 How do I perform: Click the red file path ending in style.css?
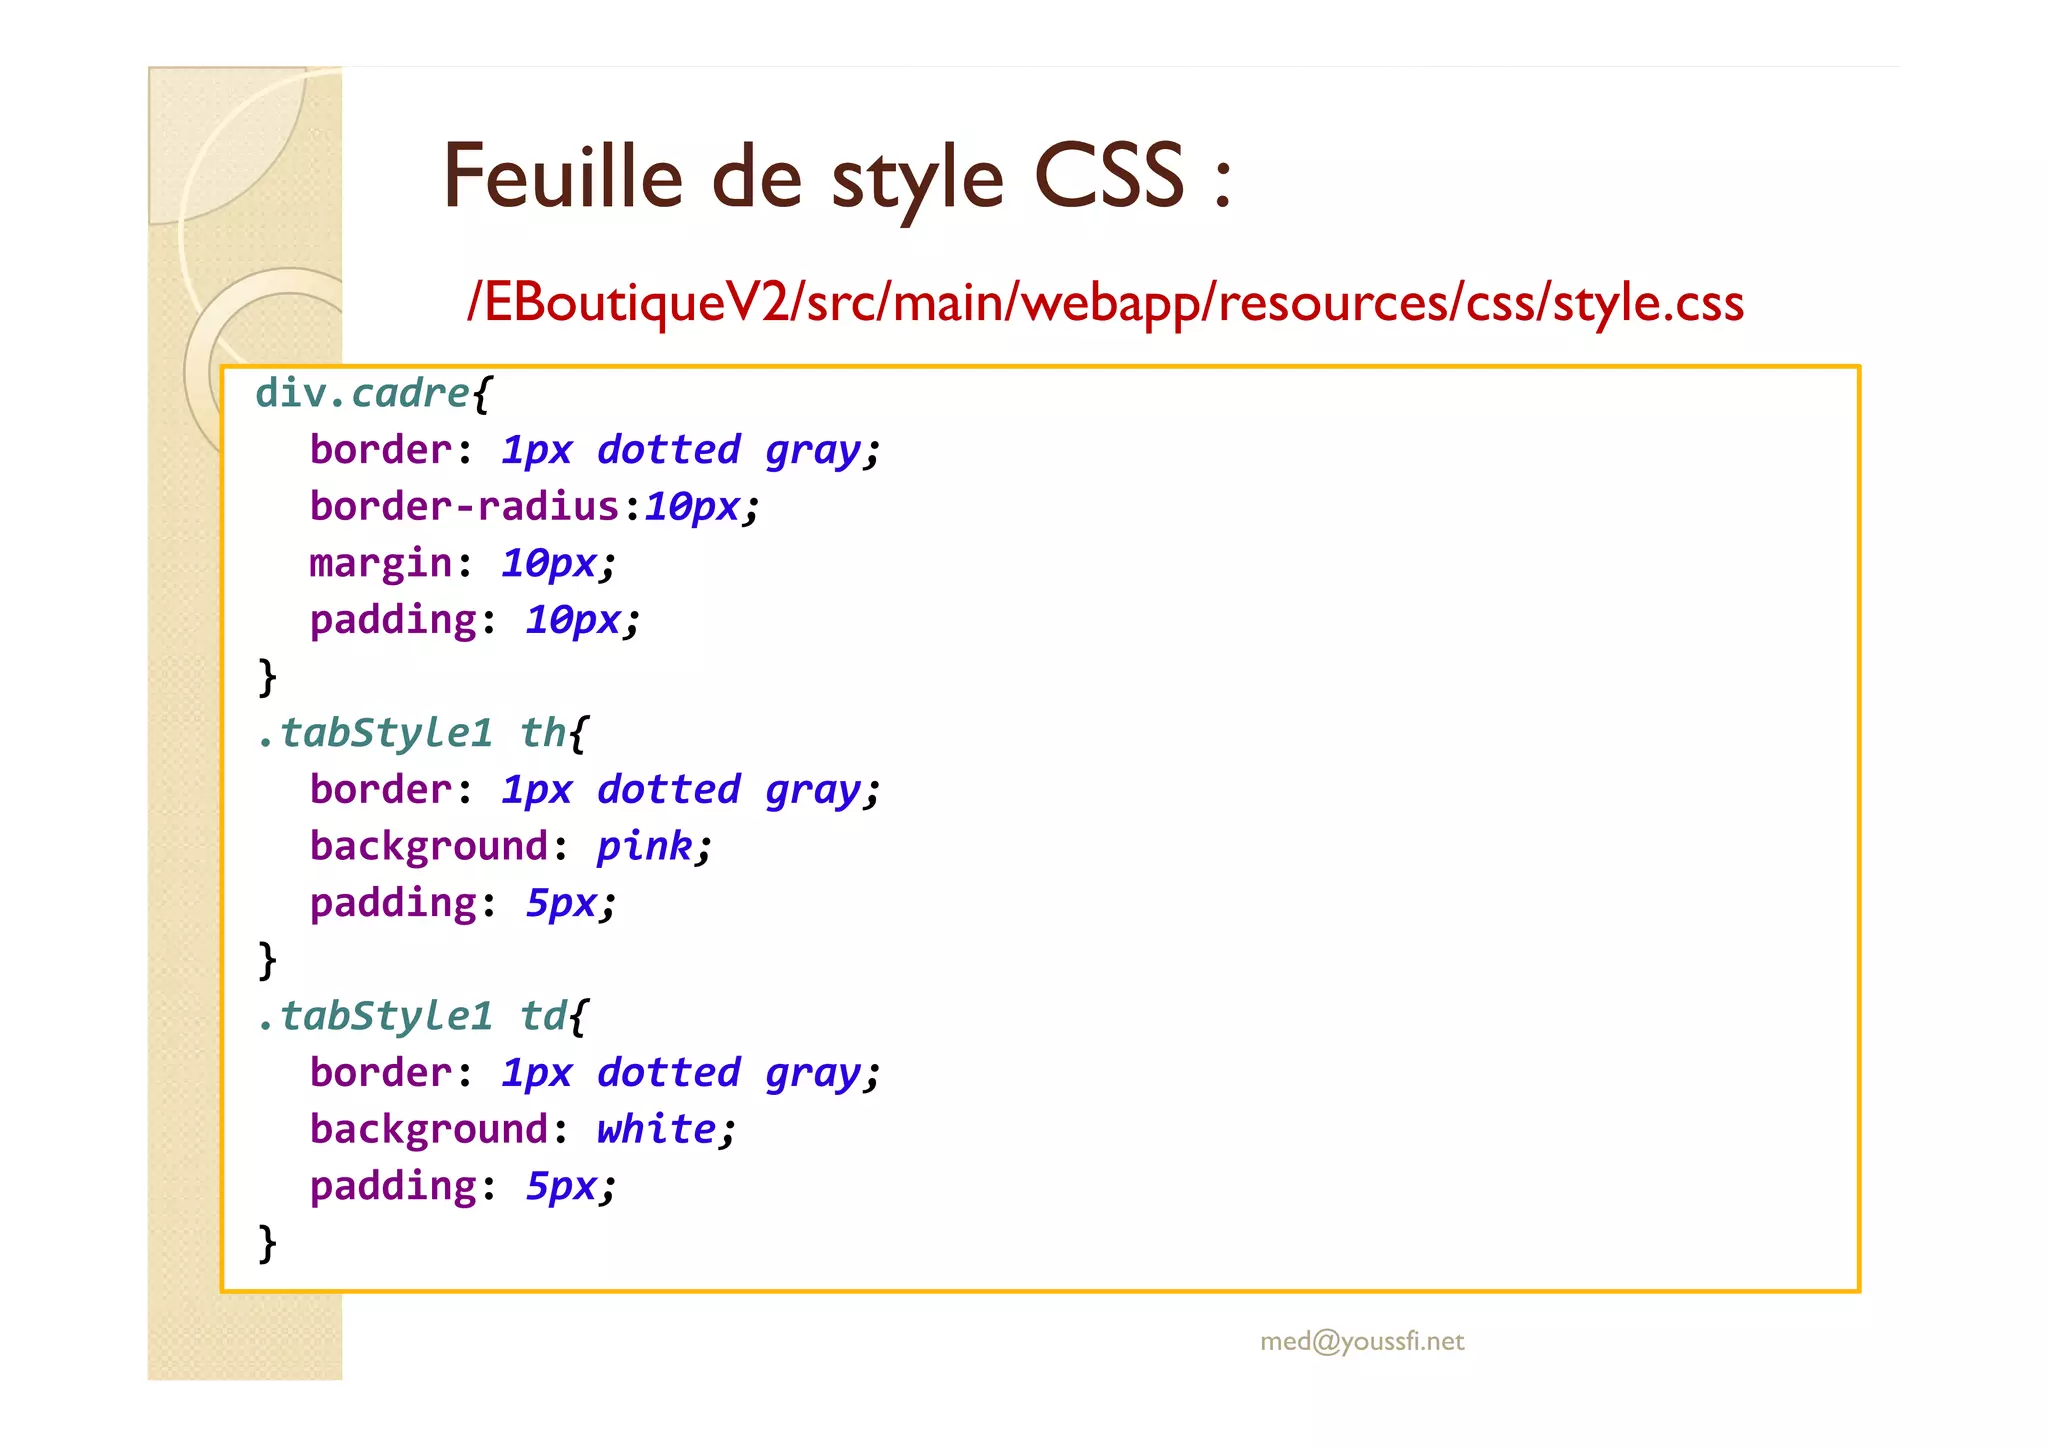(x=1105, y=302)
